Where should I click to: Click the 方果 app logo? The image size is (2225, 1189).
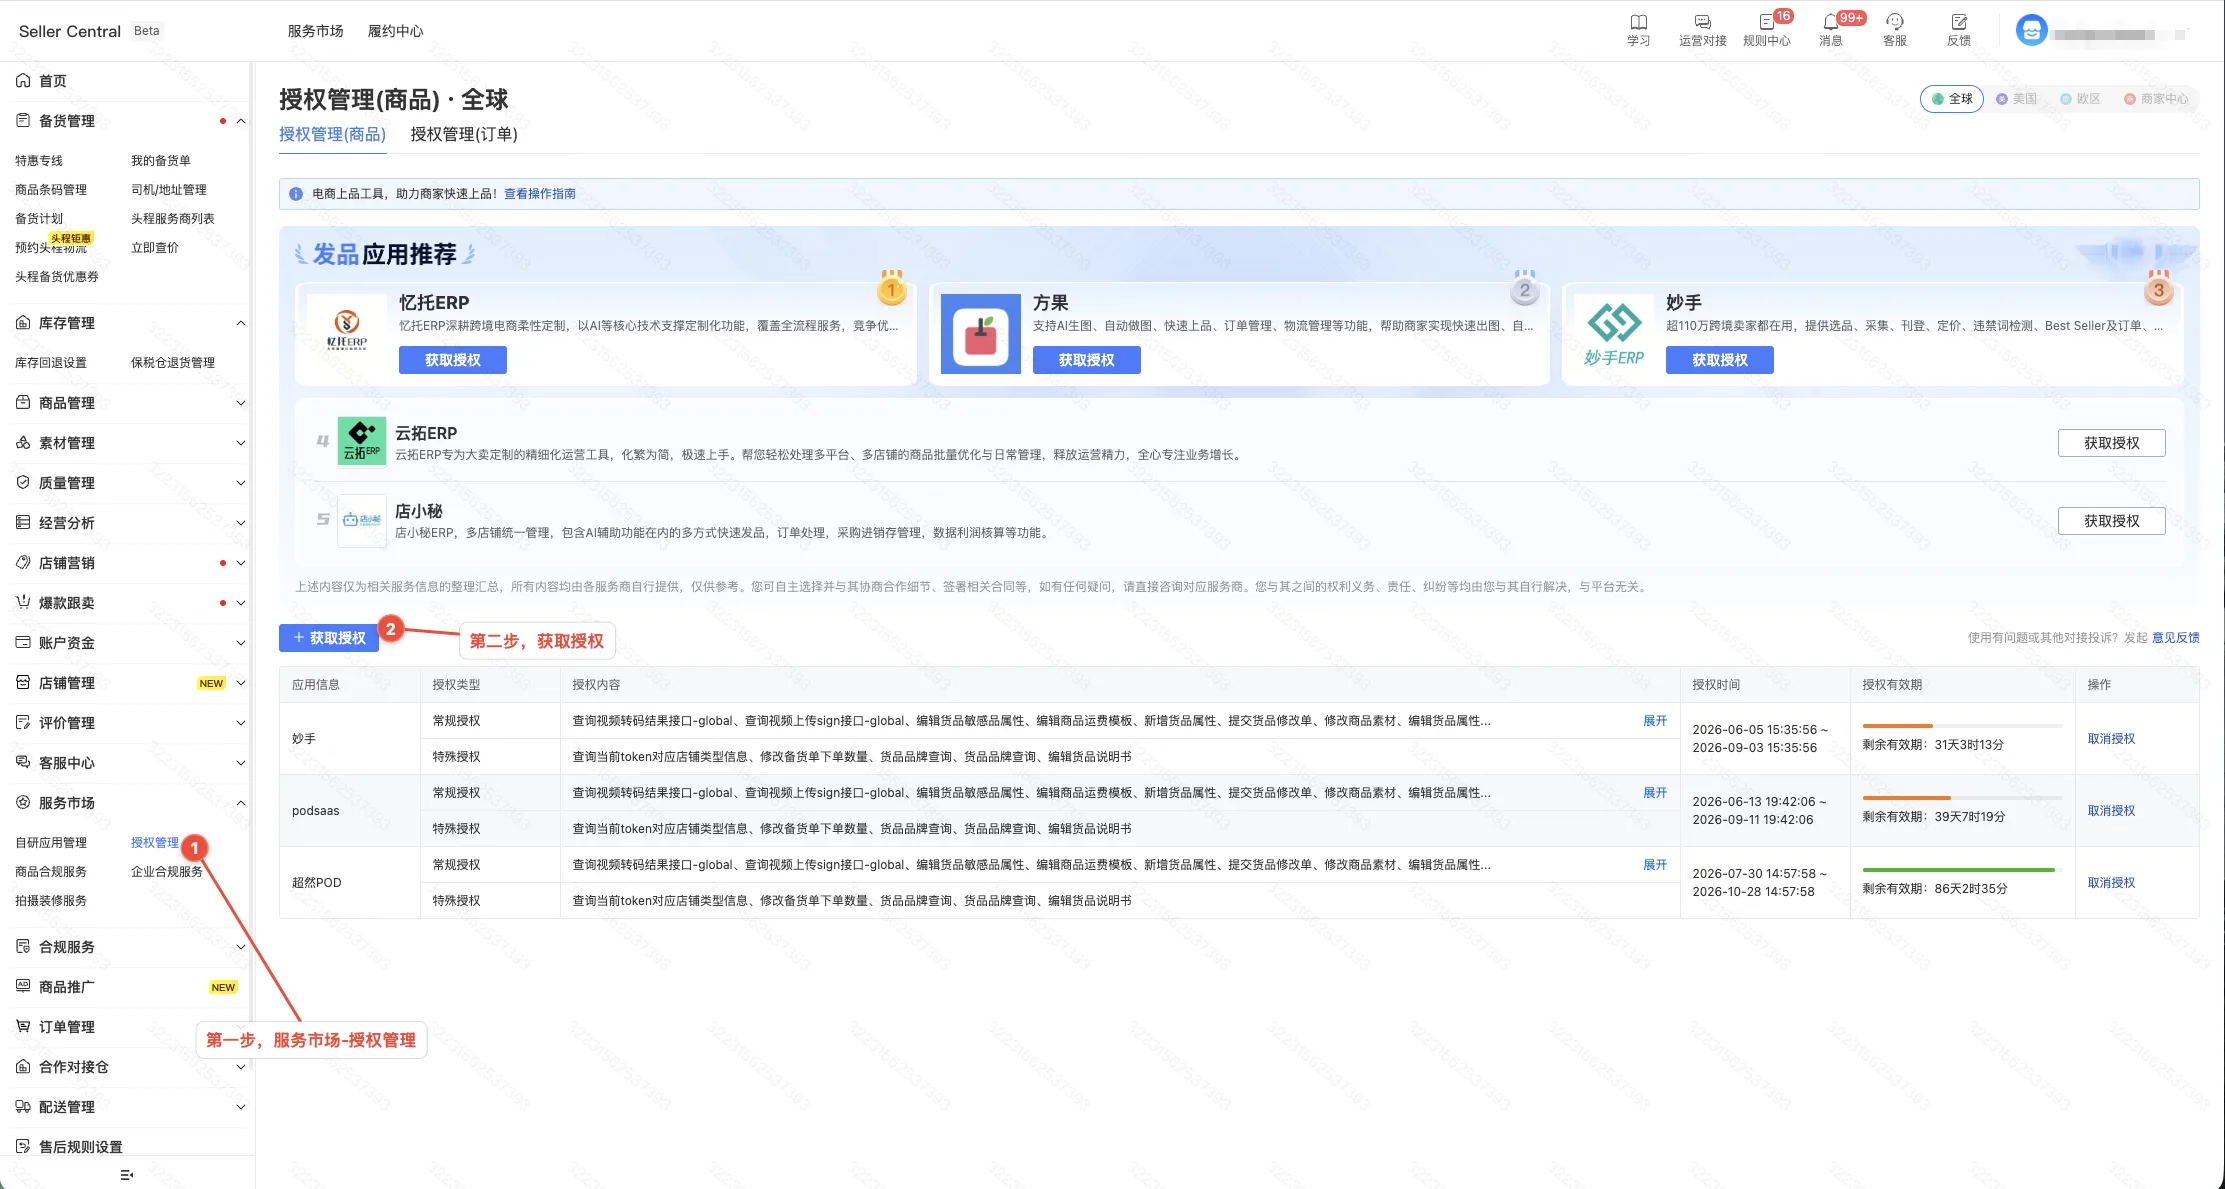(x=981, y=333)
